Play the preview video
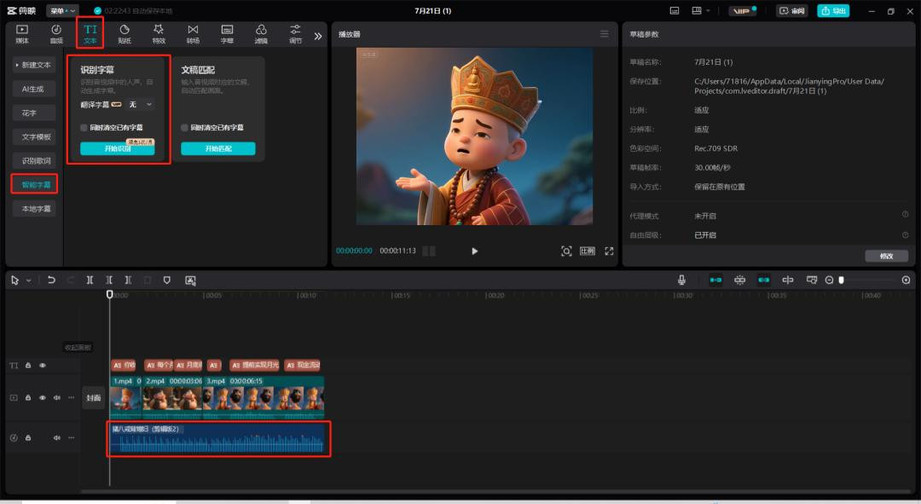Image resolution: width=921 pixels, height=504 pixels. point(475,251)
